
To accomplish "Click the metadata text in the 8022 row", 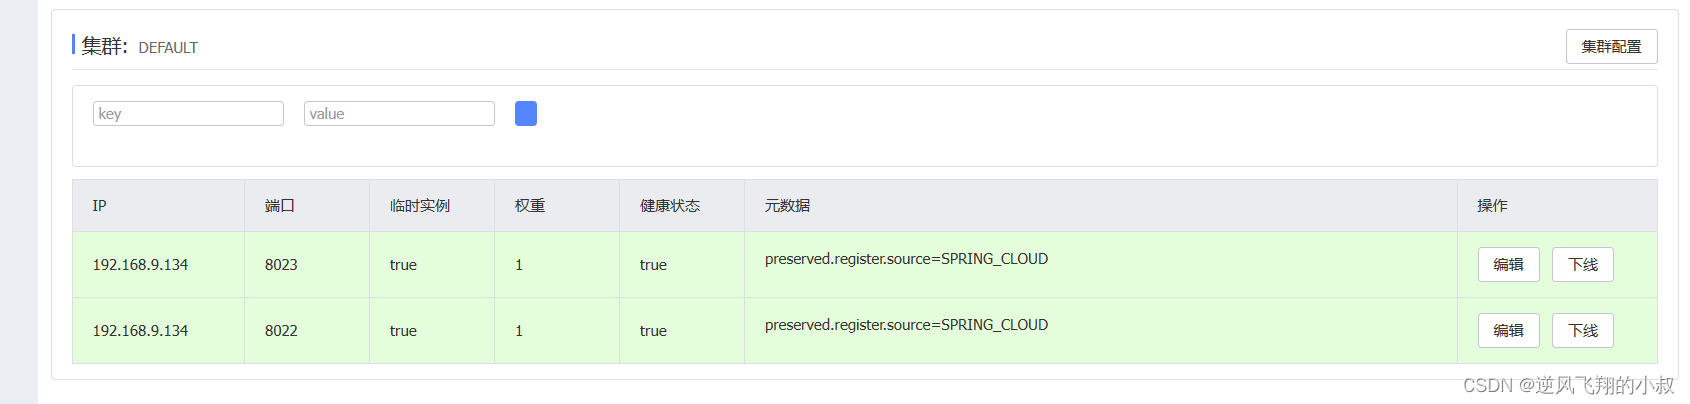I will click(x=906, y=325).
